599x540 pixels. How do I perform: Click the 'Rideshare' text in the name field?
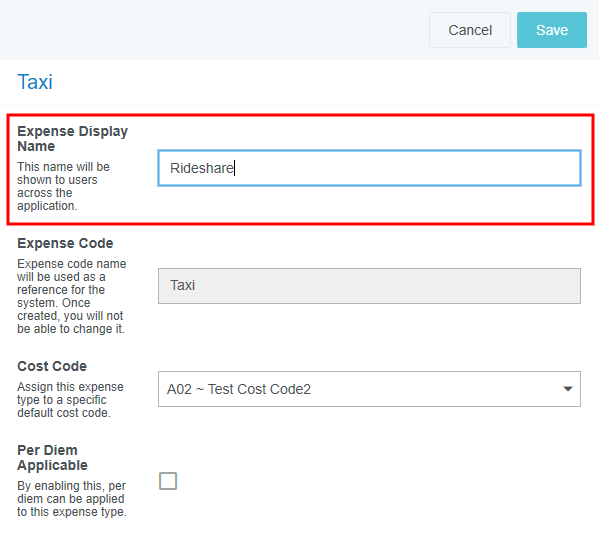201,168
